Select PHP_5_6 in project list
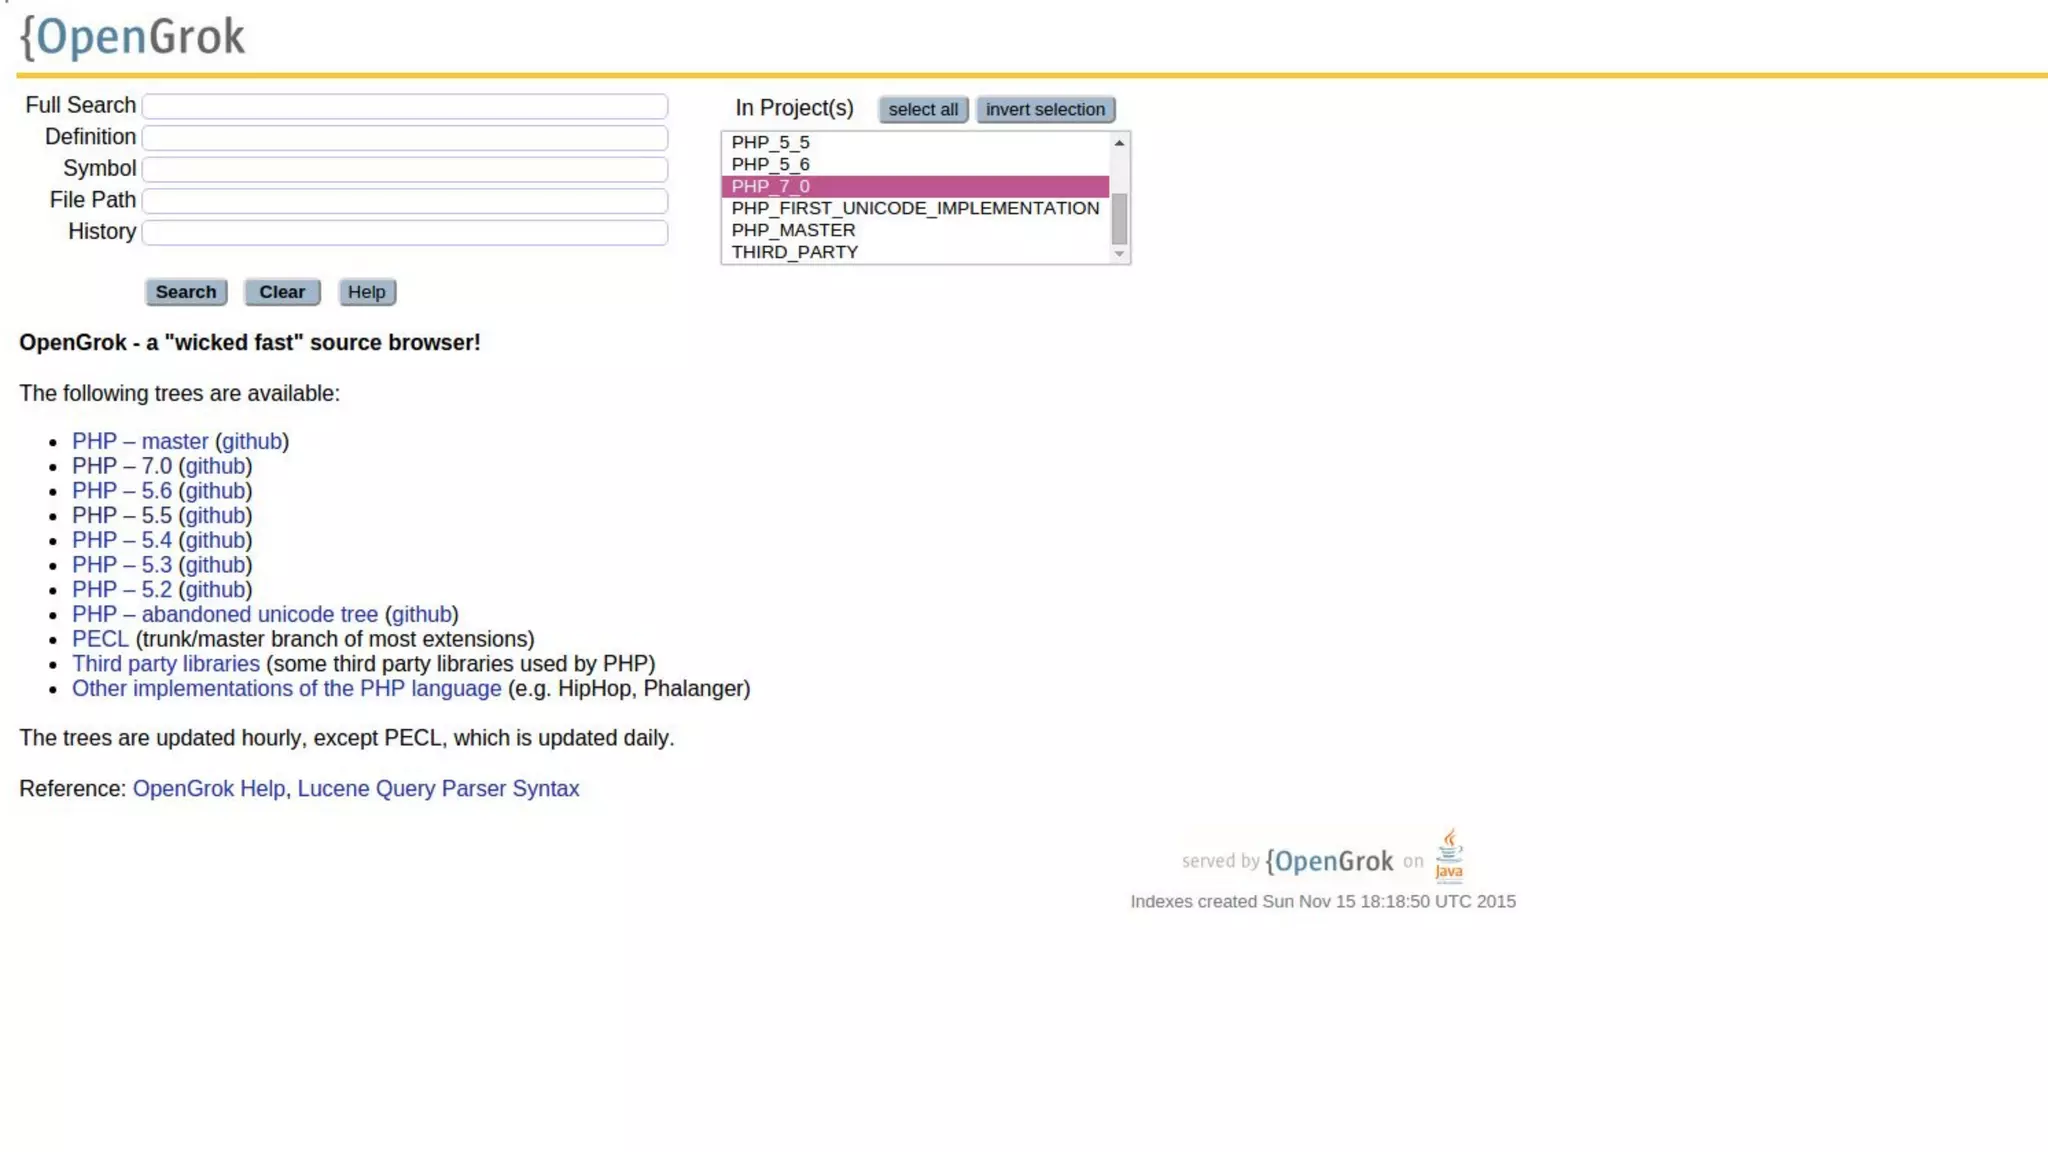Viewport: 2048px width, 1152px height. point(770,164)
